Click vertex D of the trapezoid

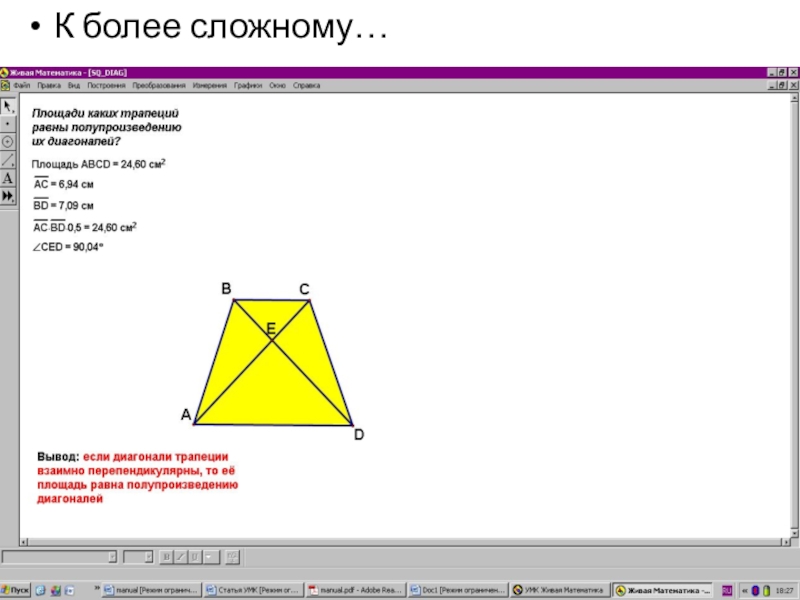click(x=354, y=424)
